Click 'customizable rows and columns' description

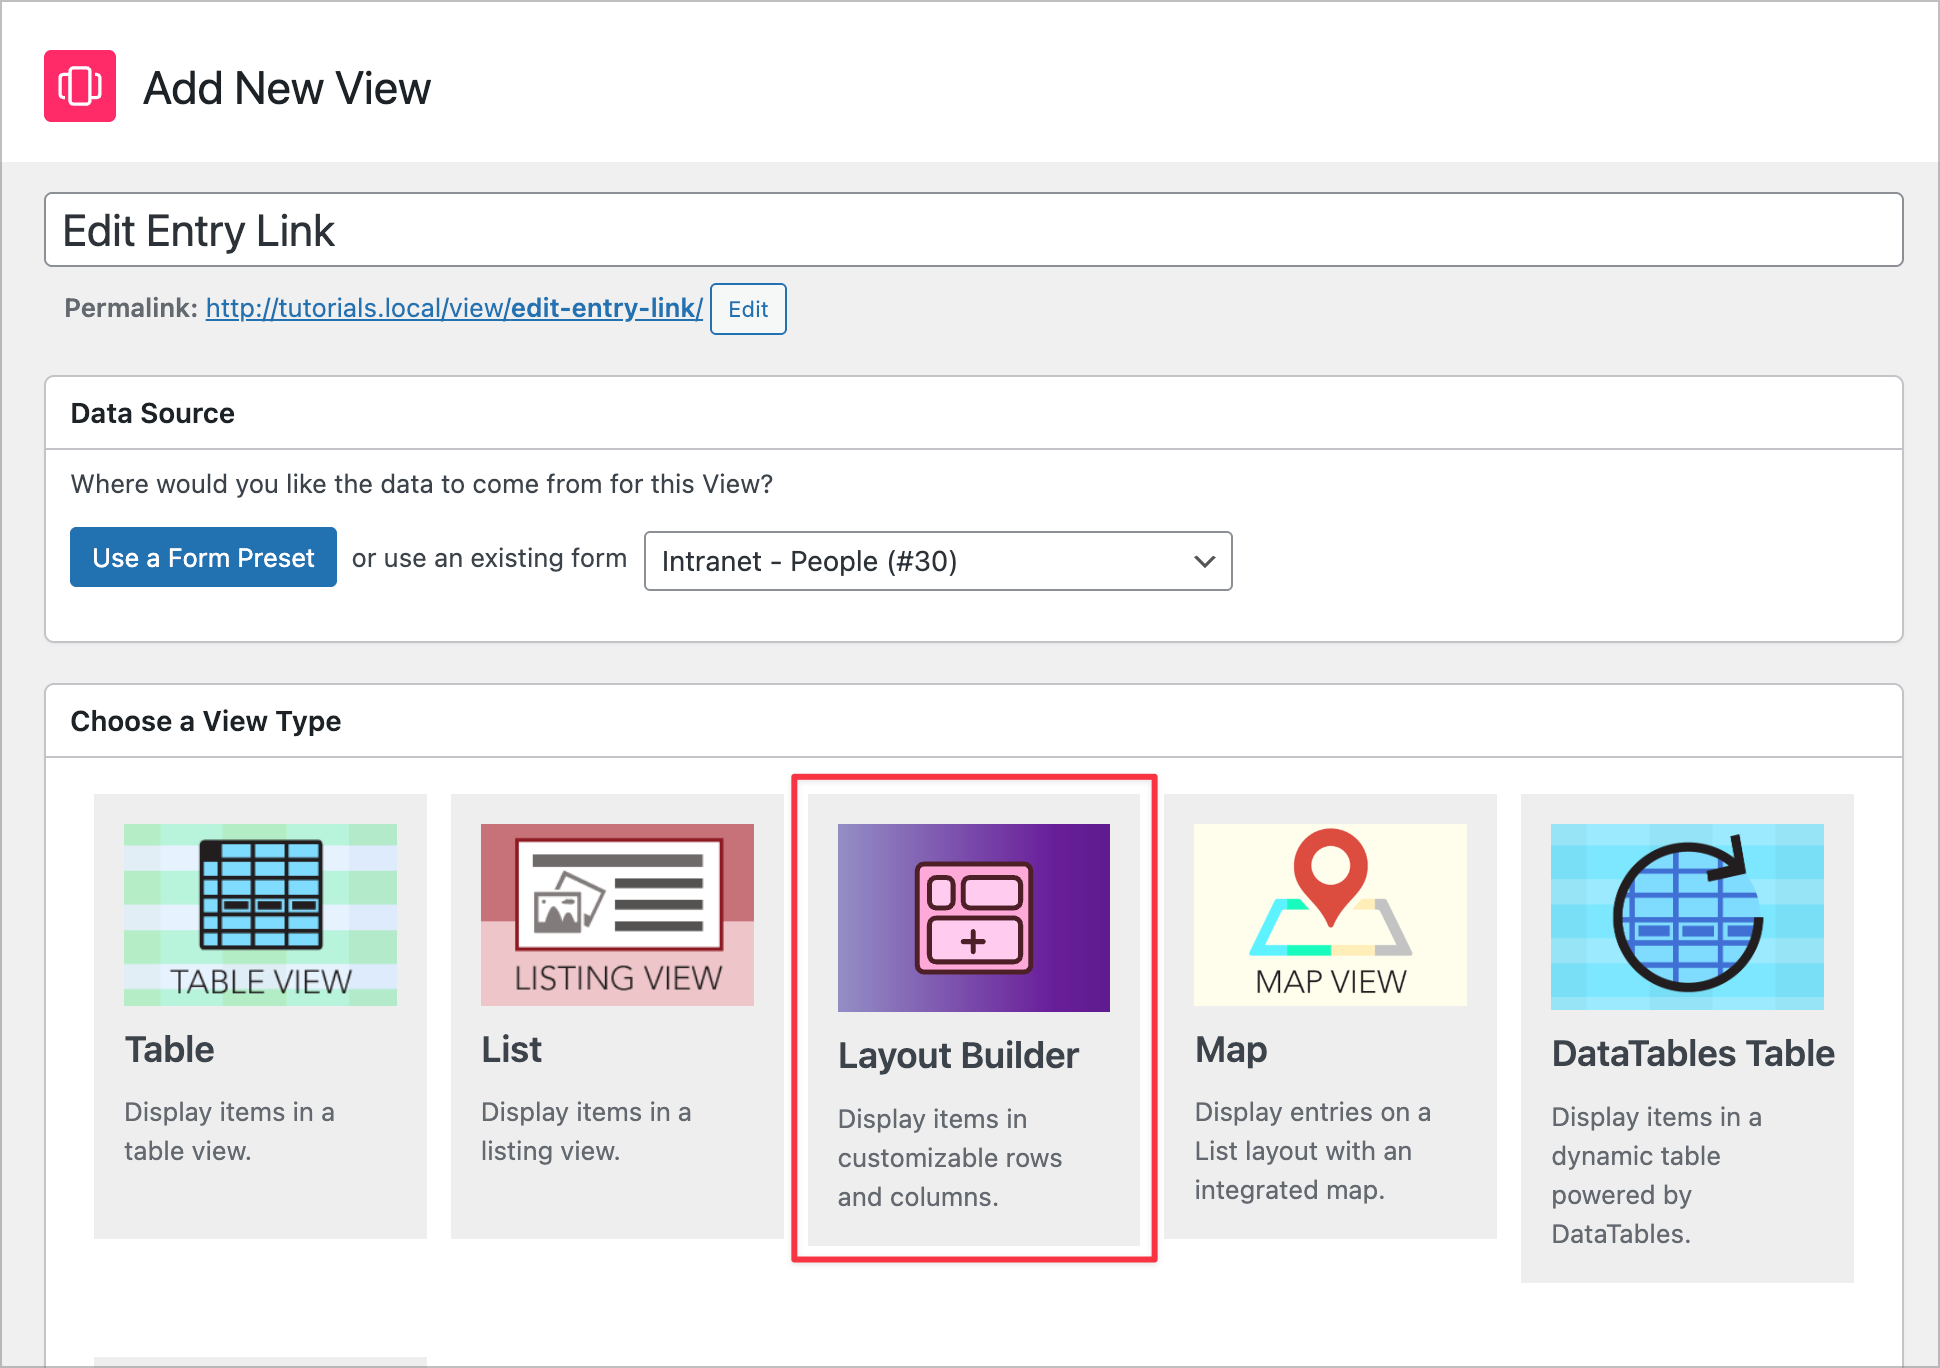pyautogui.click(x=950, y=1177)
